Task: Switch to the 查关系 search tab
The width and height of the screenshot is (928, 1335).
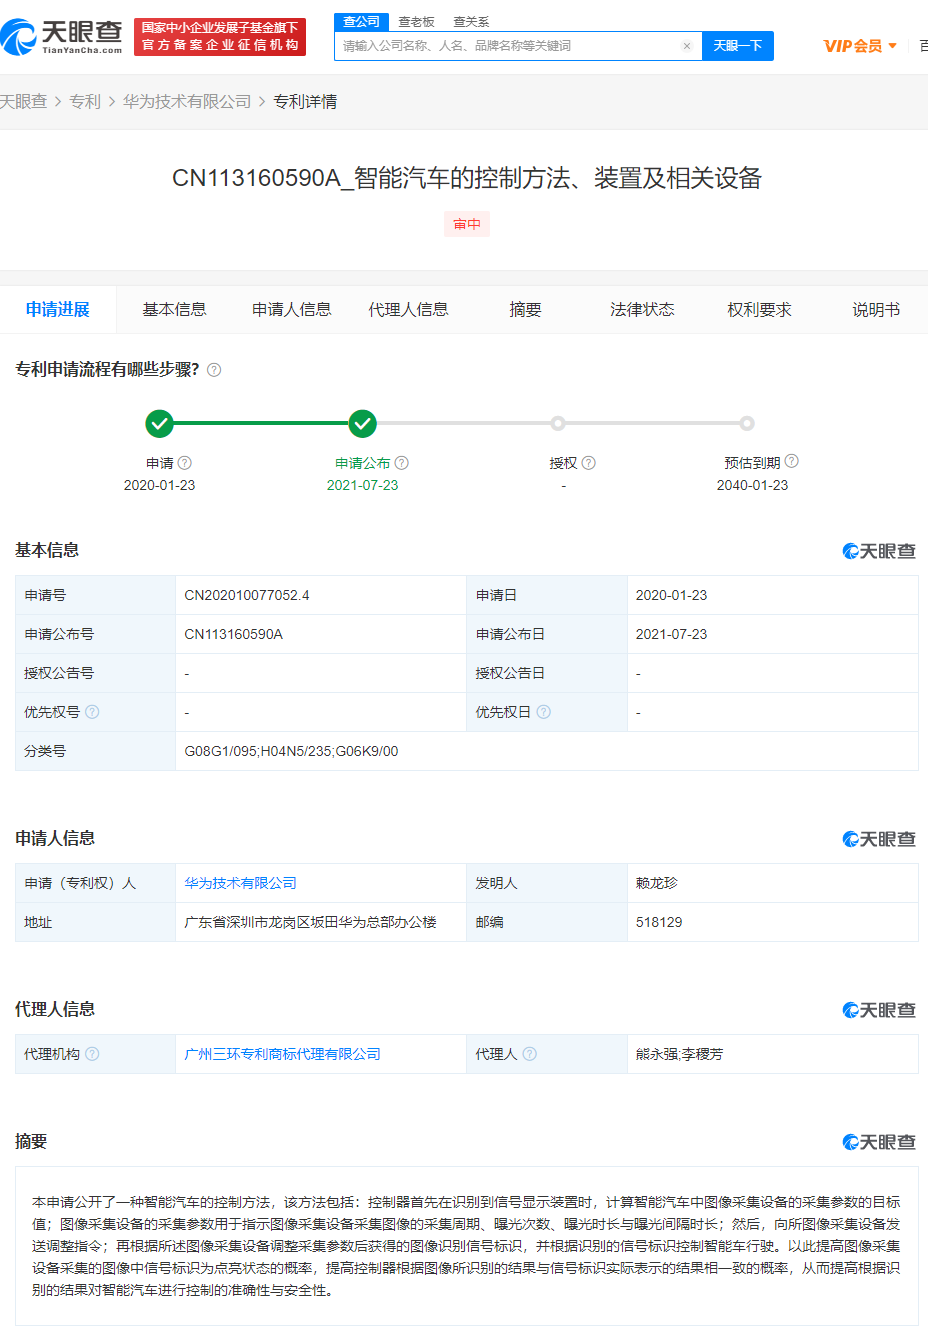Action: [x=469, y=21]
